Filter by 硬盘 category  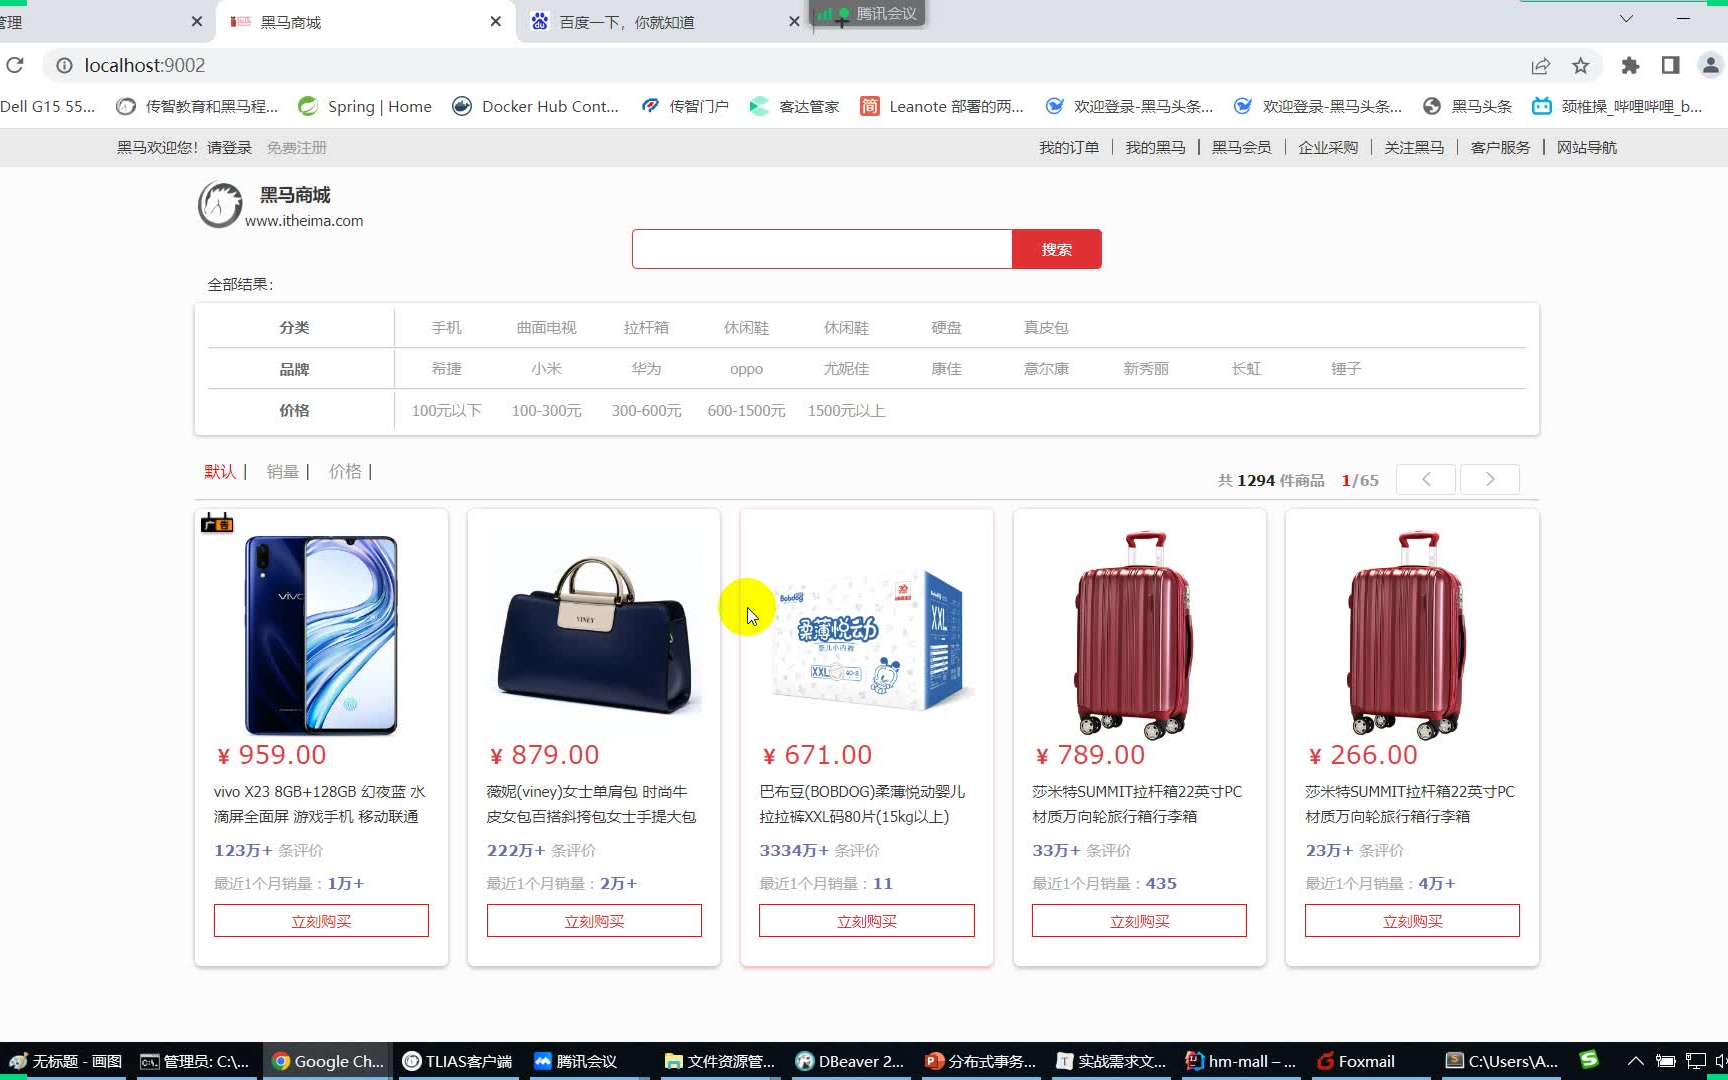pos(946,327)
